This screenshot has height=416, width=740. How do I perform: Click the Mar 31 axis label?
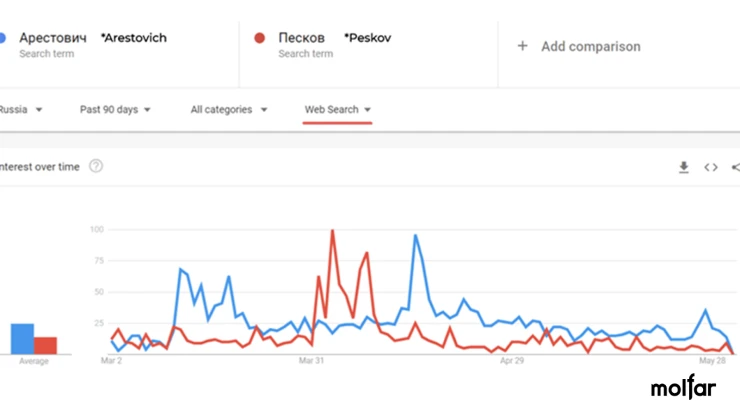(311, 360)
